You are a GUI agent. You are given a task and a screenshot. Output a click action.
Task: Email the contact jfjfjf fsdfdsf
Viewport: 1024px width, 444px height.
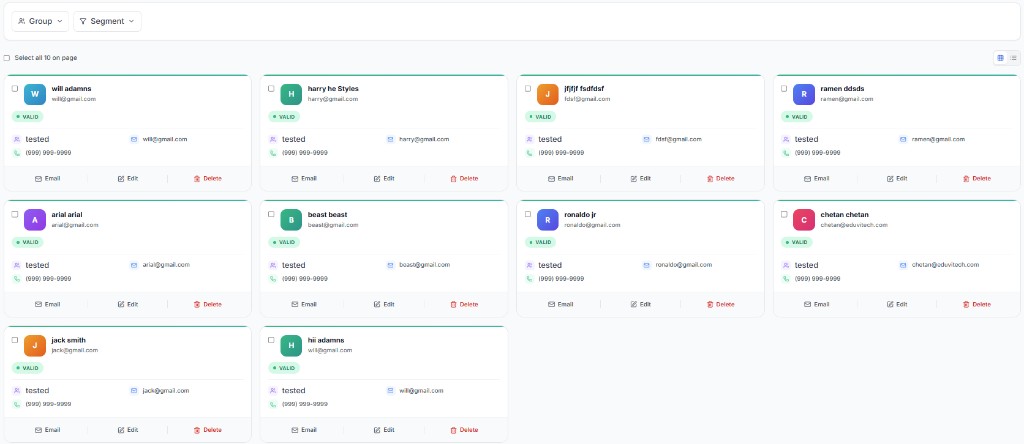click(560, 178)
